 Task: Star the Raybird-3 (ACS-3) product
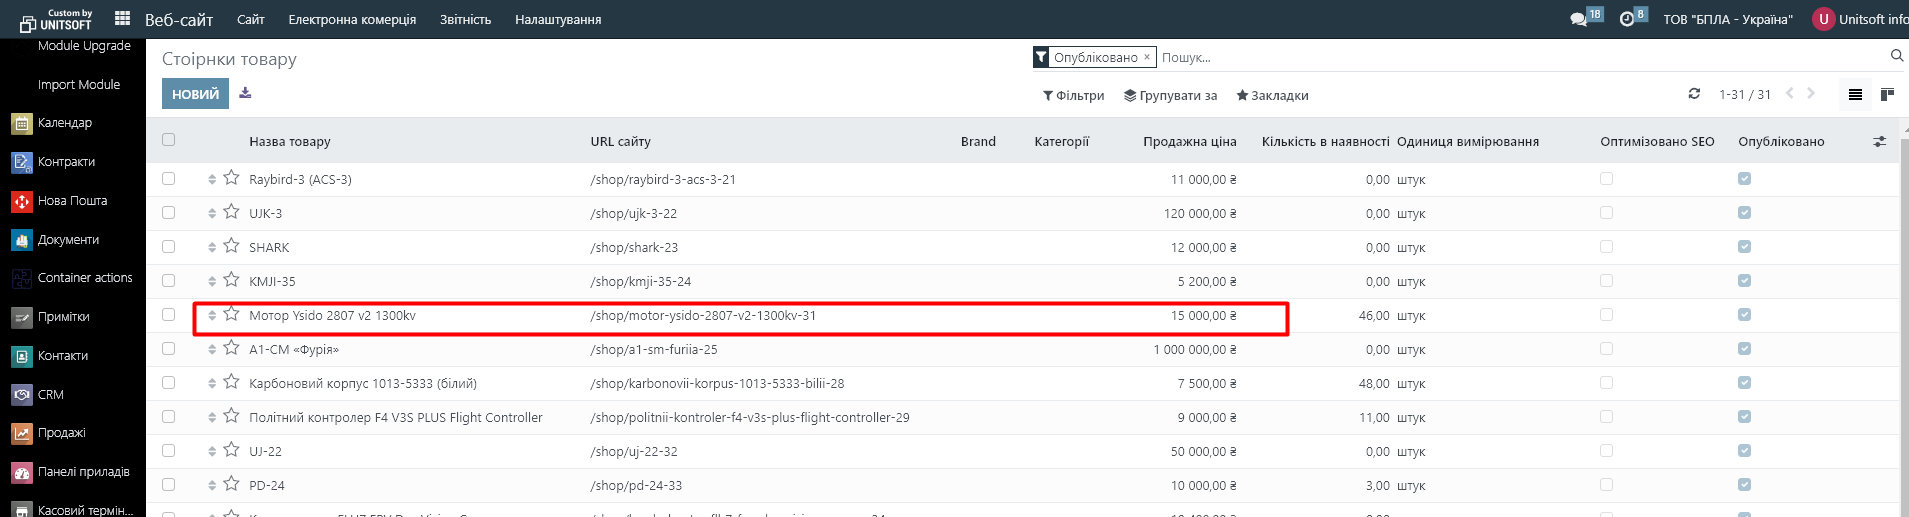(x=231, y=178)
